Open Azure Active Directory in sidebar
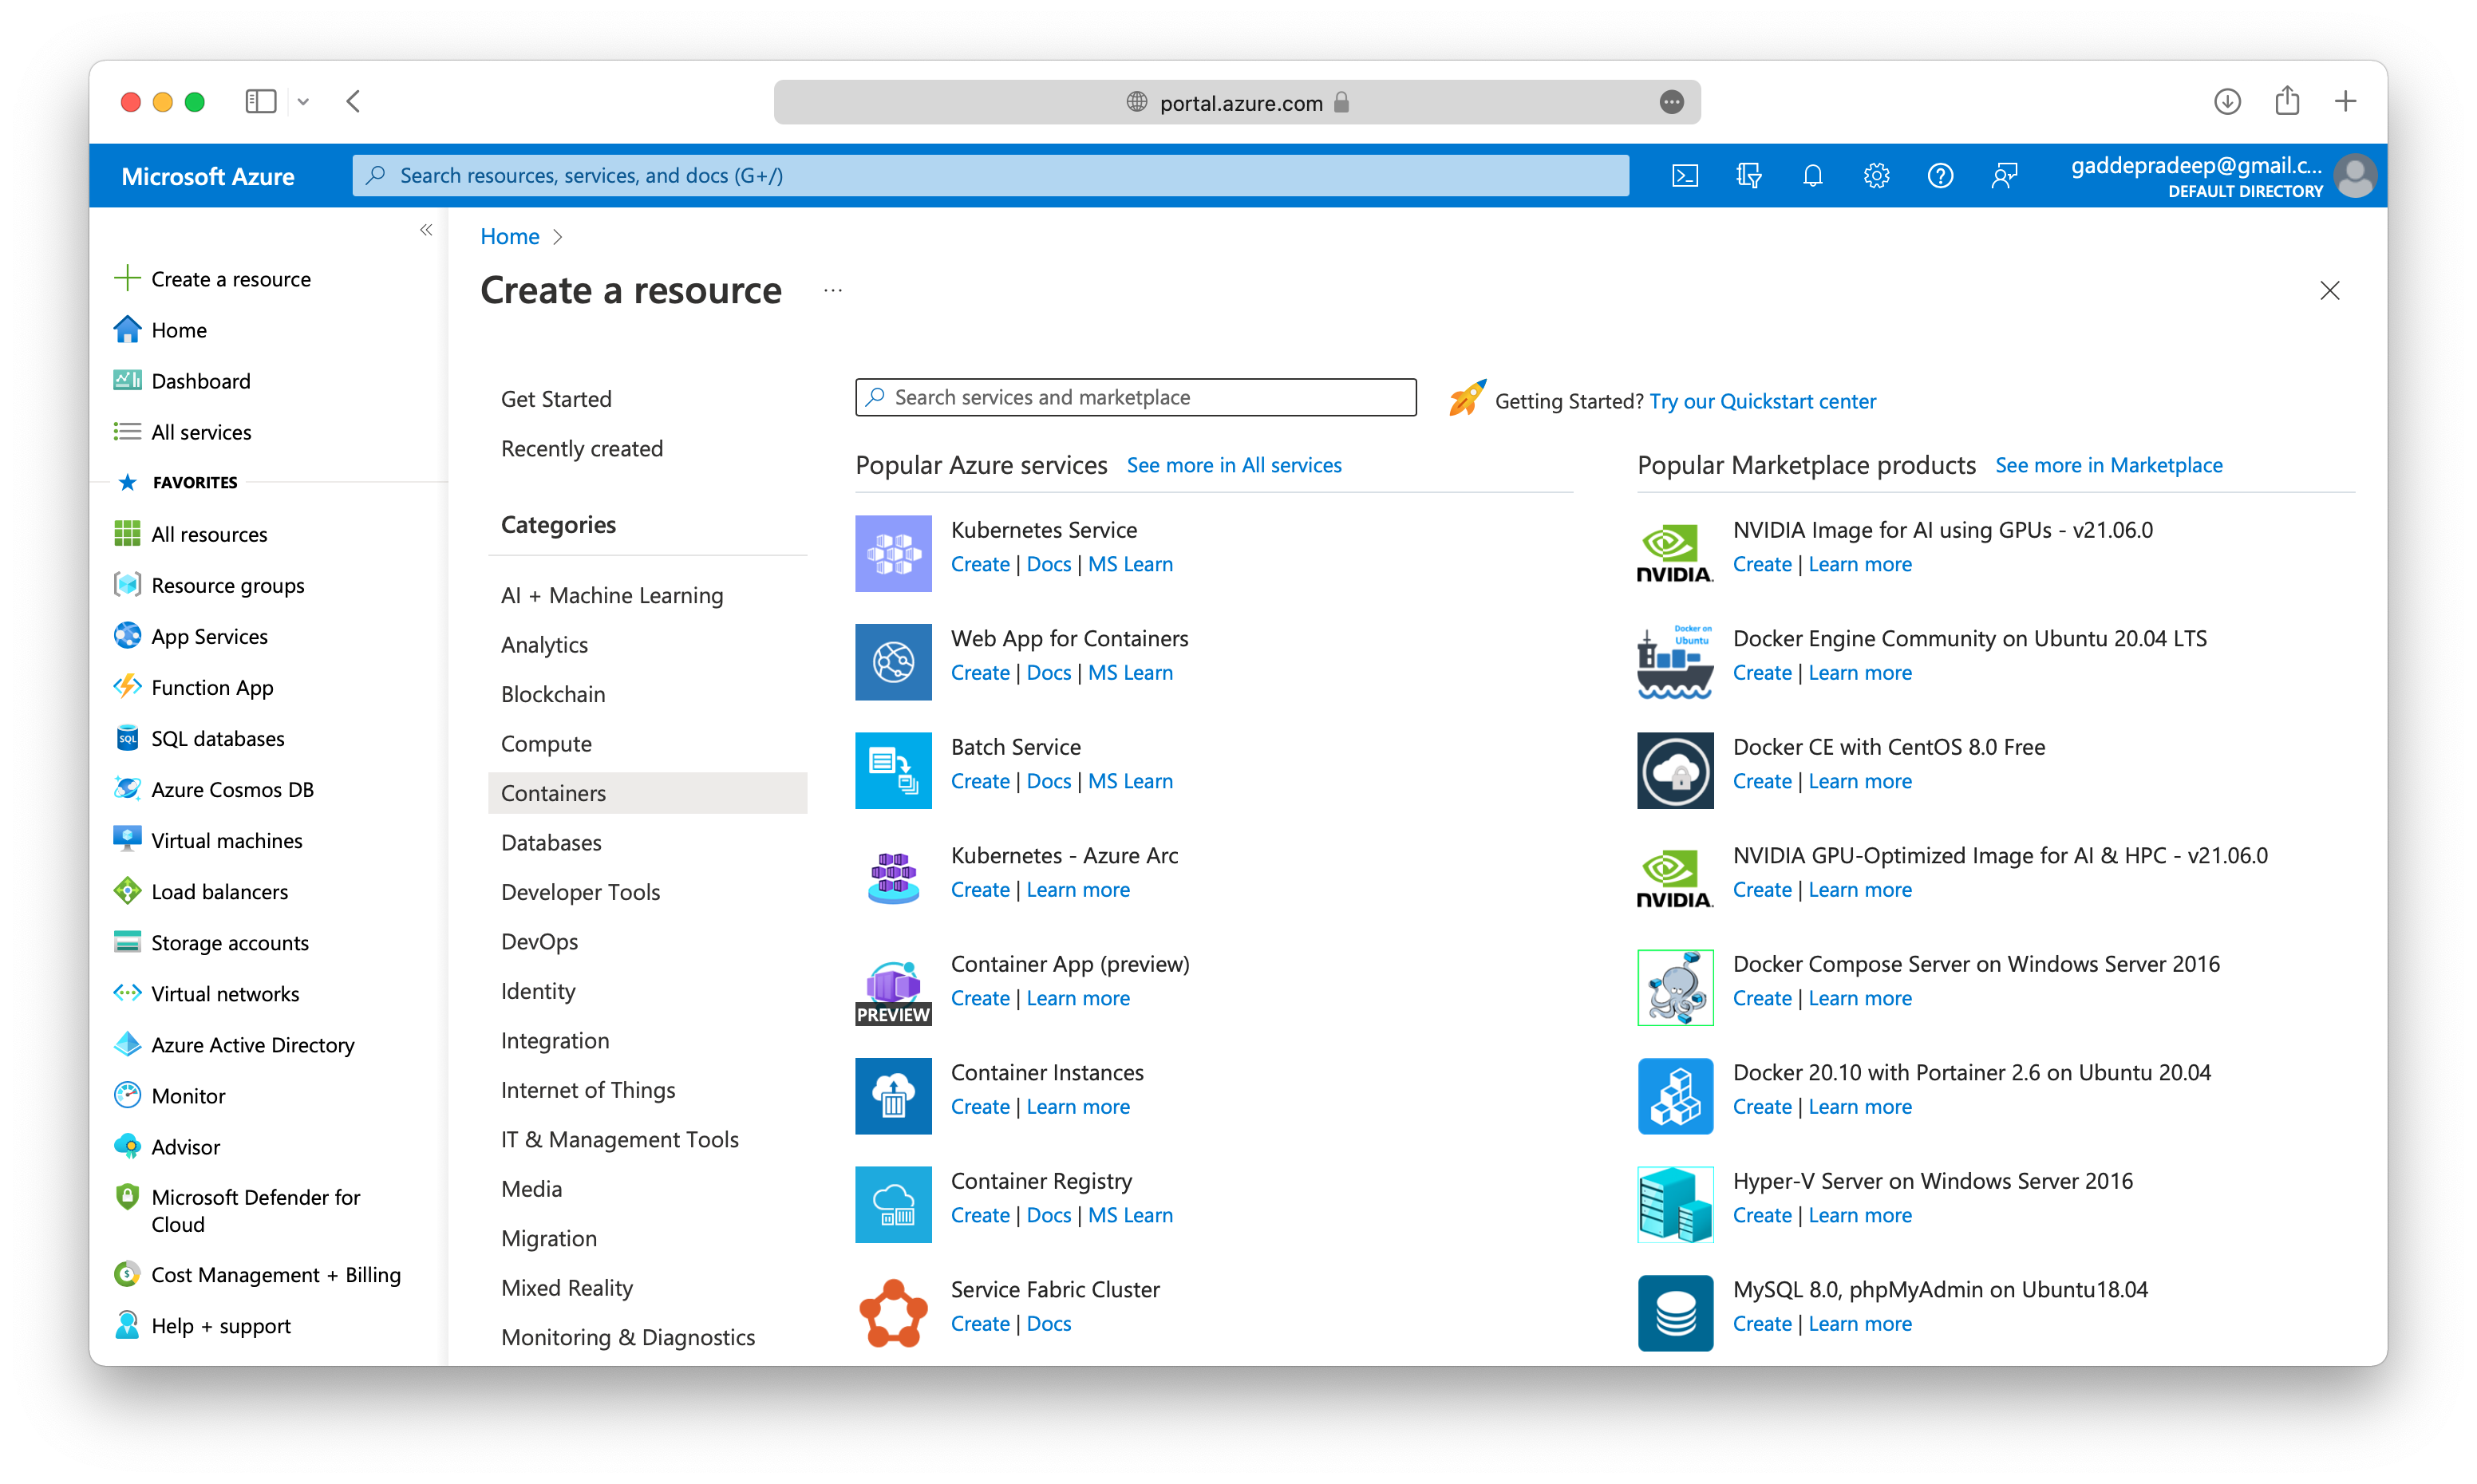 pyautogui.click(x=252, y=1044)
